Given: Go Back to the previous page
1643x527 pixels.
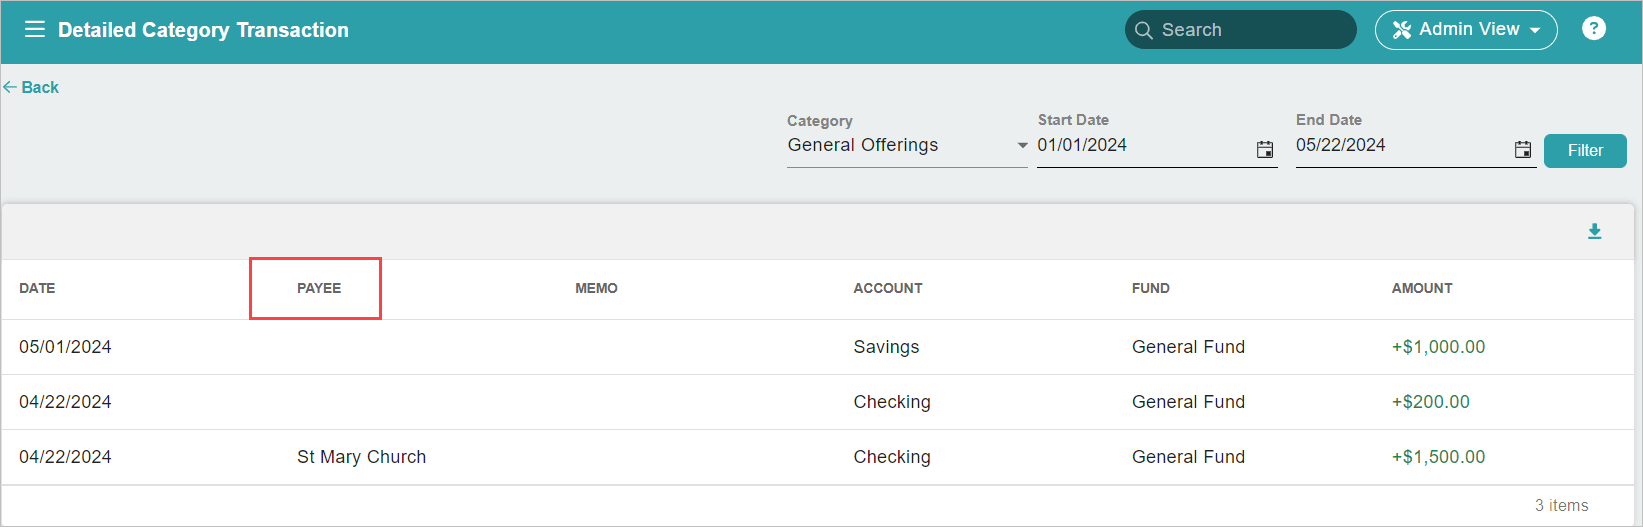Looking at the screenshot, I should [x=31, y=87].
